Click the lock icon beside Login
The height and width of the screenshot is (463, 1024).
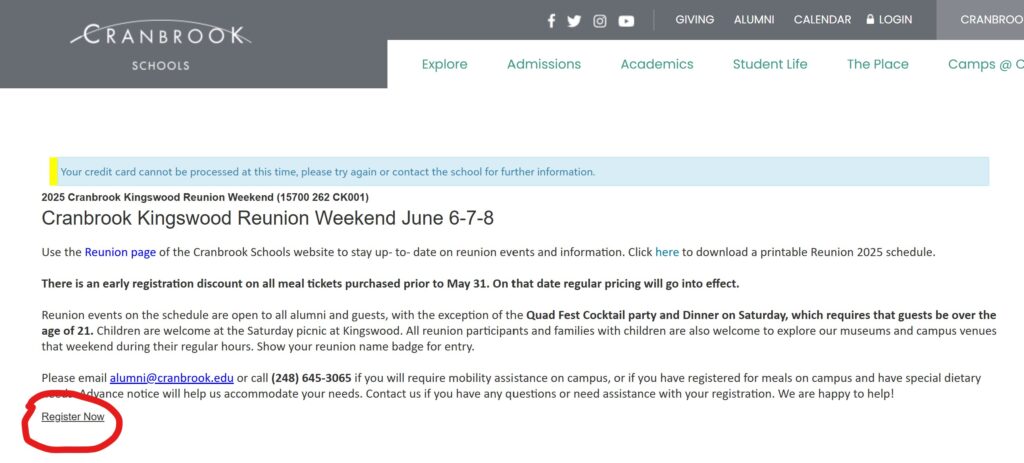pyautogui.click(x=870, y=20)
